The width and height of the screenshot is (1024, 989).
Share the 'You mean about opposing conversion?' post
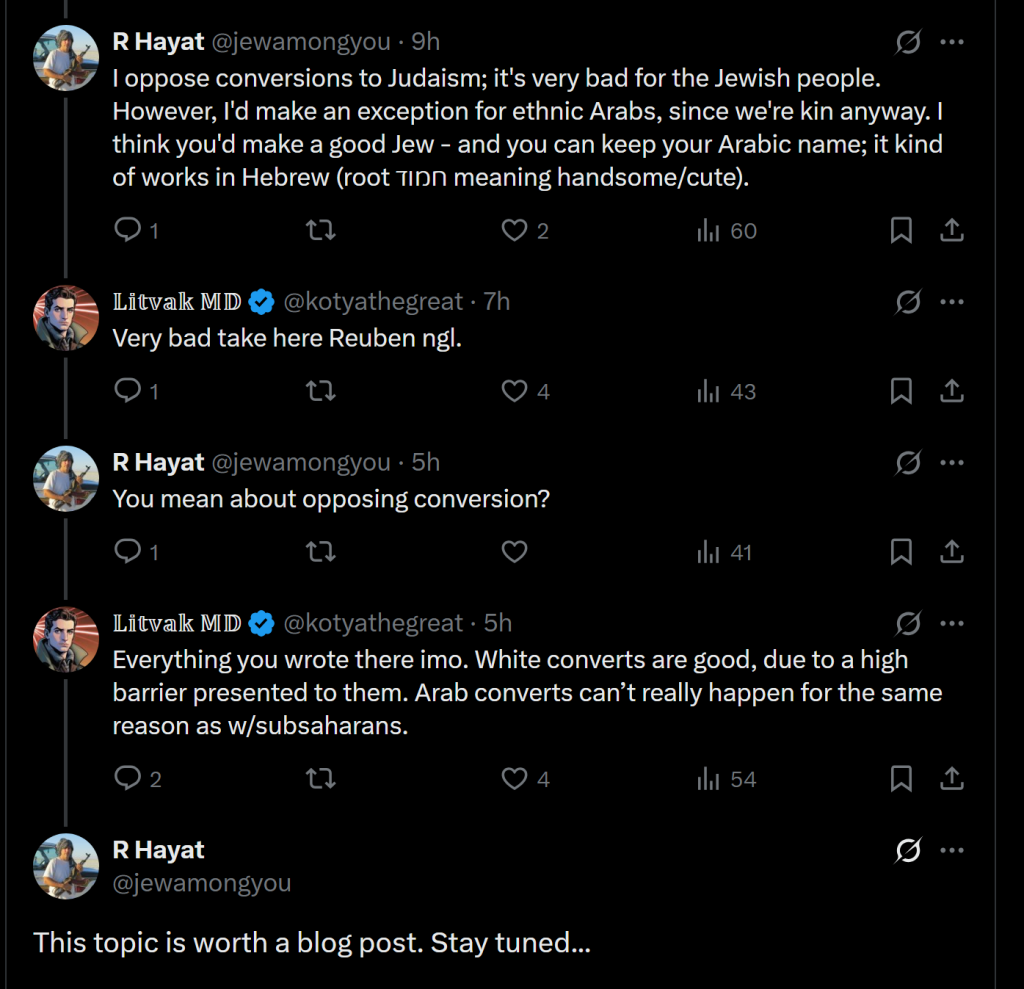point(953,552)
